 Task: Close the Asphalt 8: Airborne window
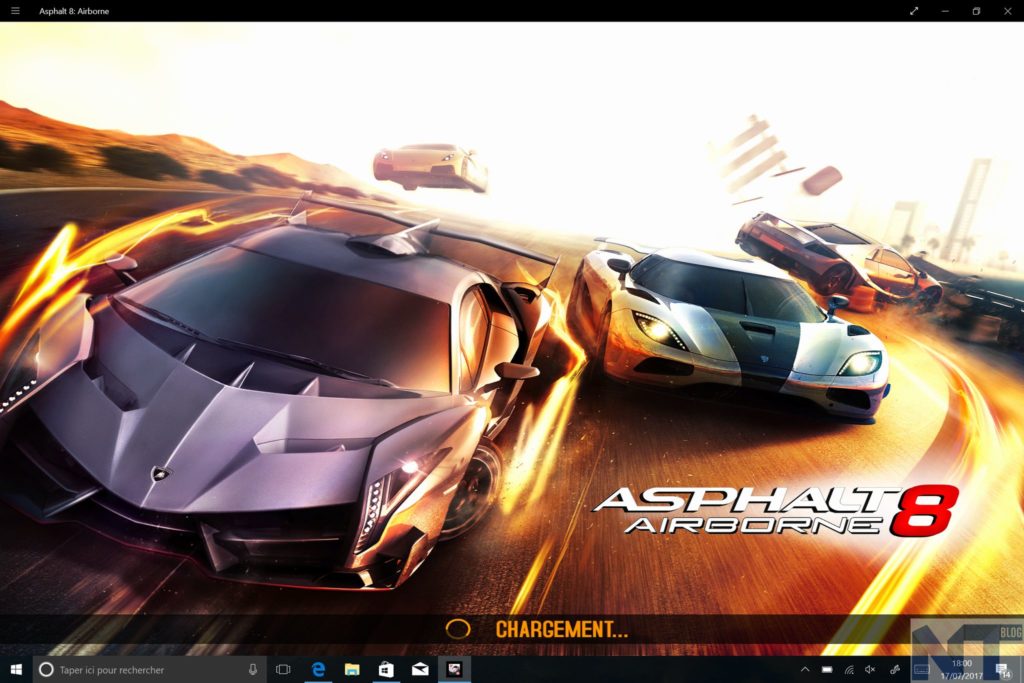point(1008,10)
